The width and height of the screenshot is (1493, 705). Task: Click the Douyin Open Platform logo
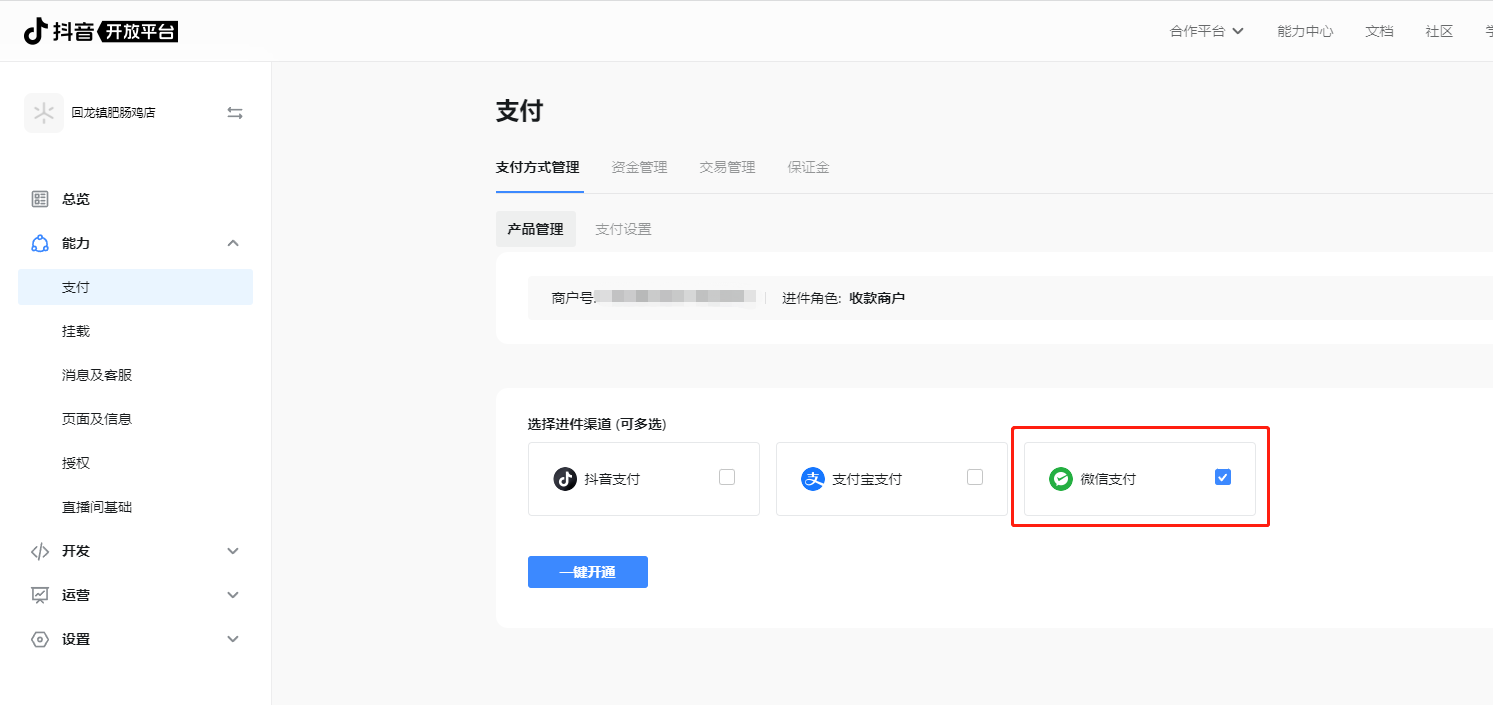pyautogui.click(x=101, y=31)
